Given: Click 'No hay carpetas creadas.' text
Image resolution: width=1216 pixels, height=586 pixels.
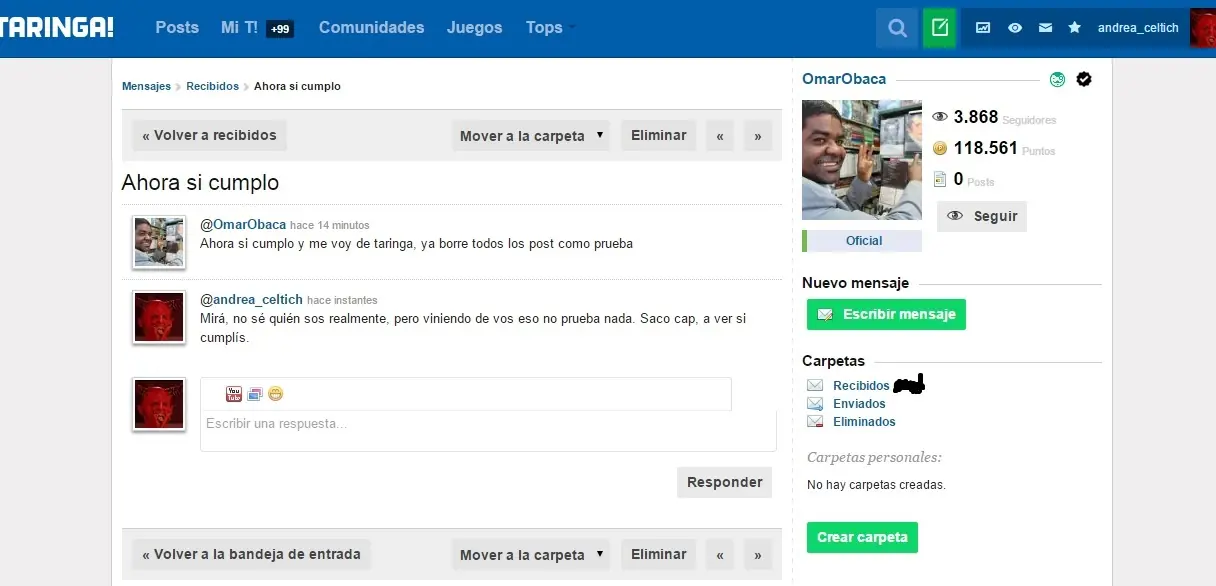Looking at the screenshot, I should click(x=876, y=485).
